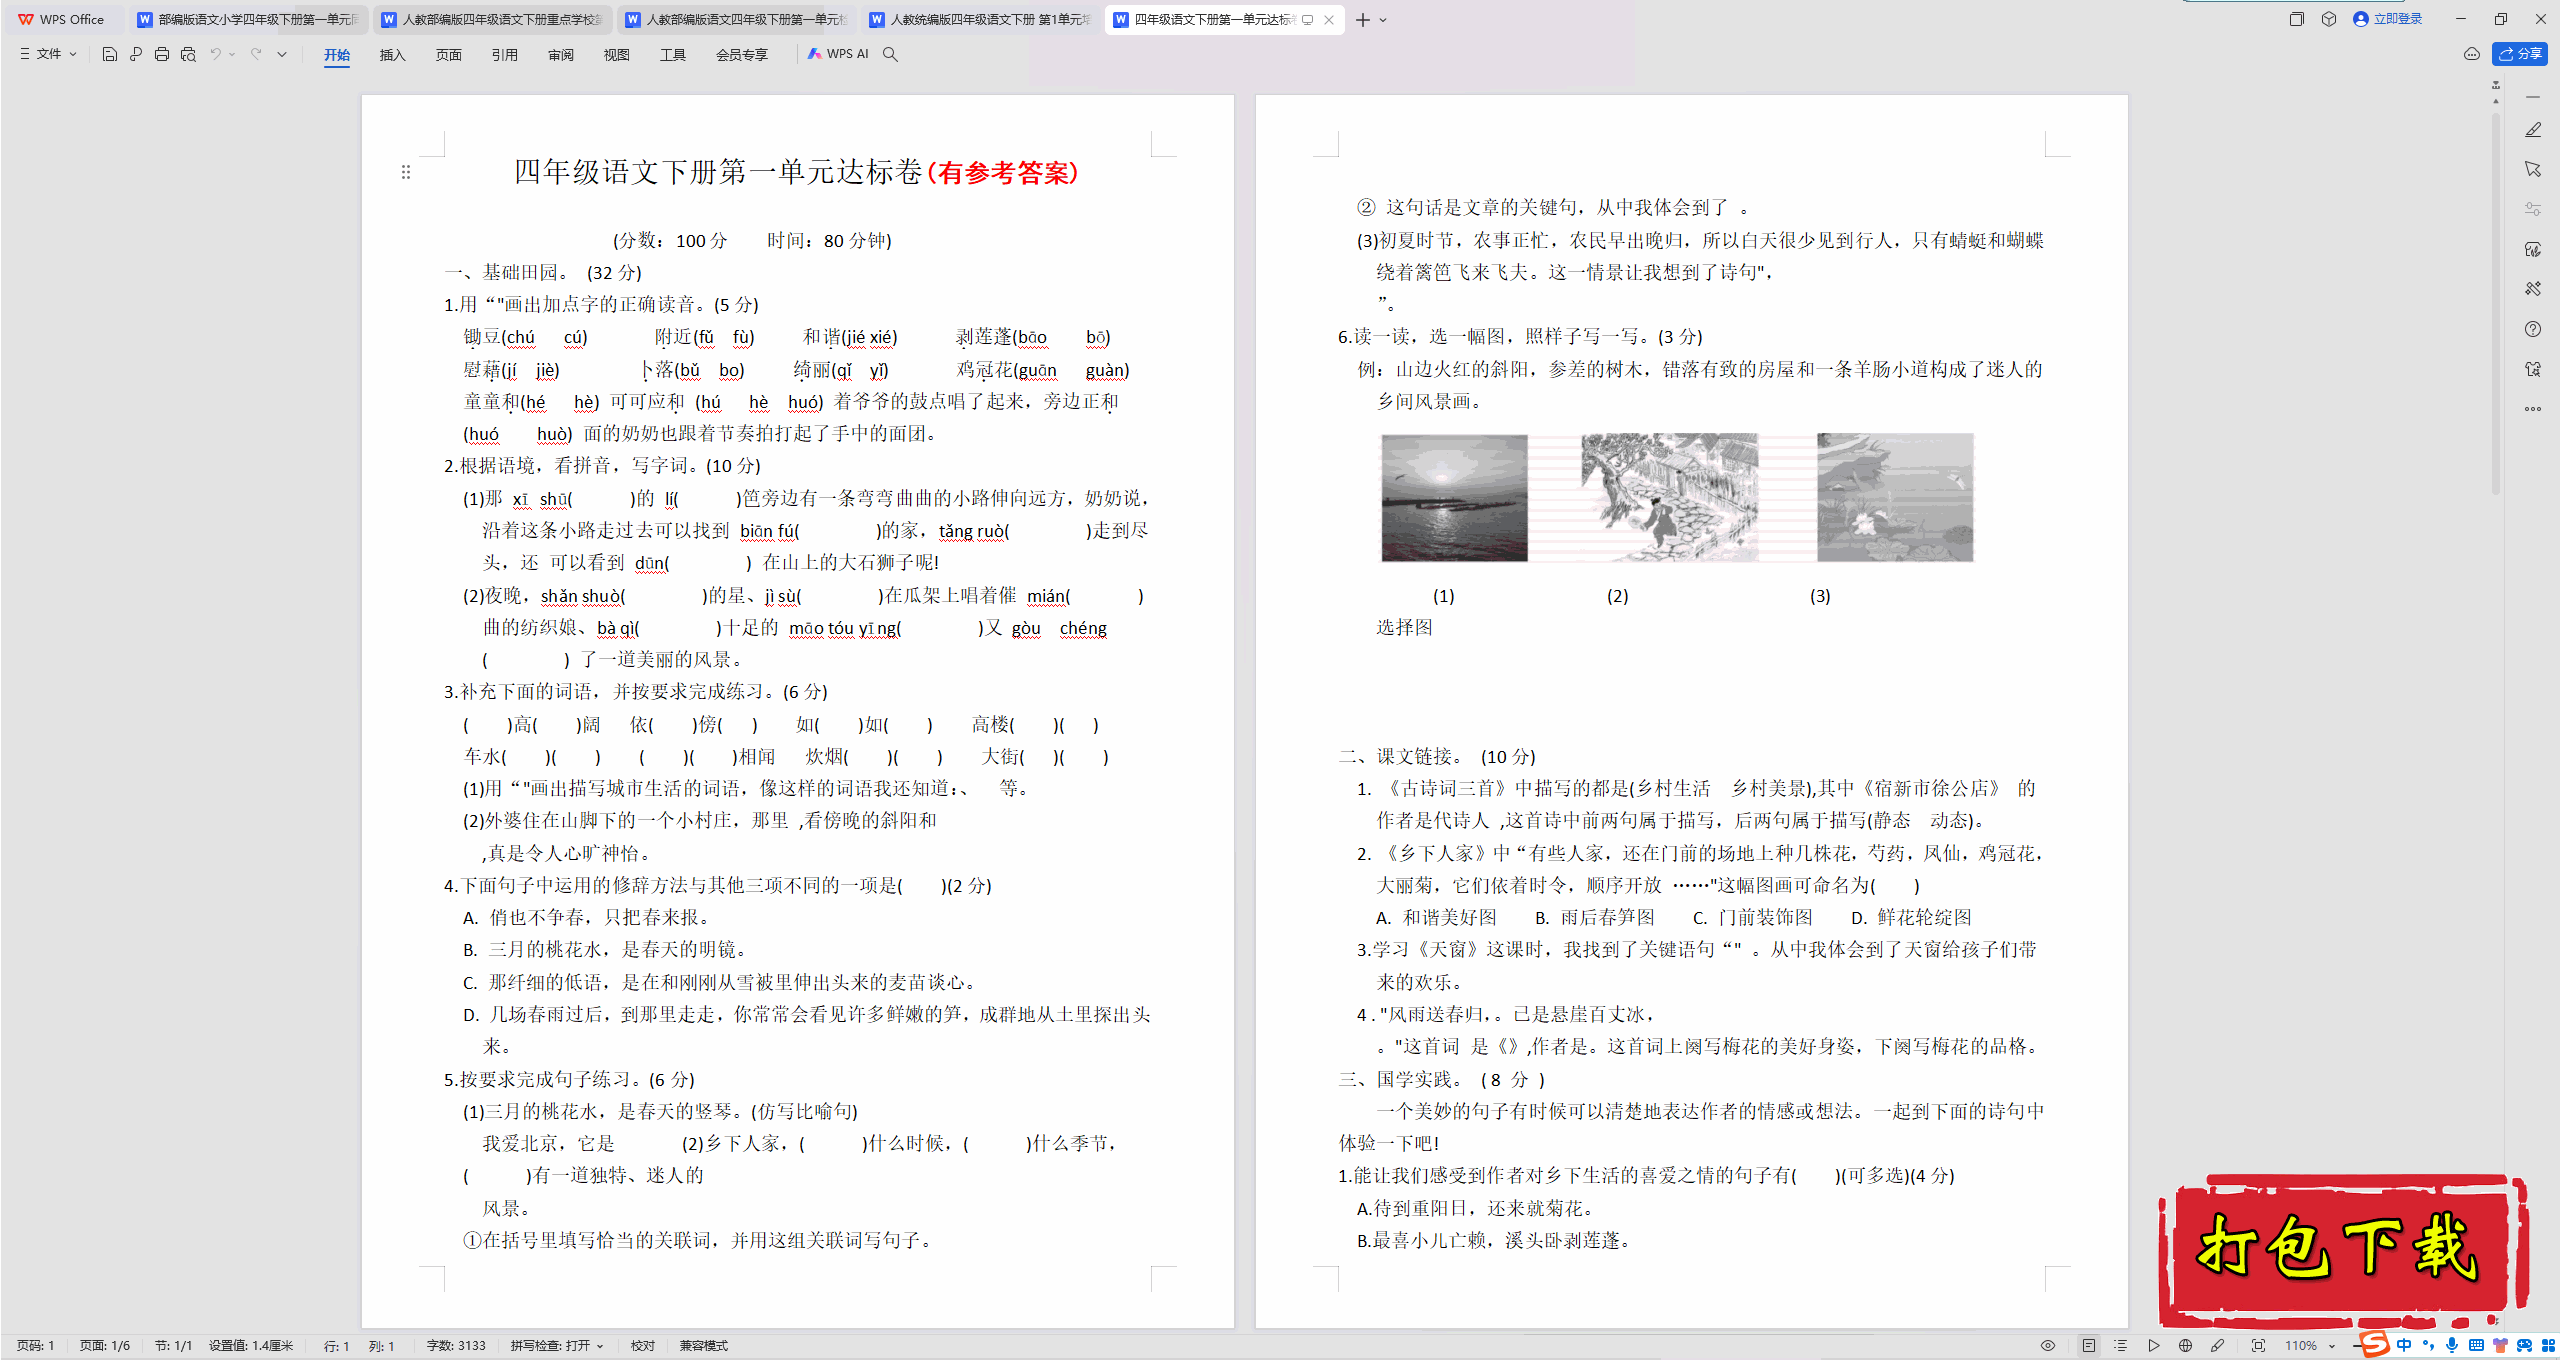Switch to the 人教部编版四年级语文下册重点学校 tab

(x=493, y=19)
